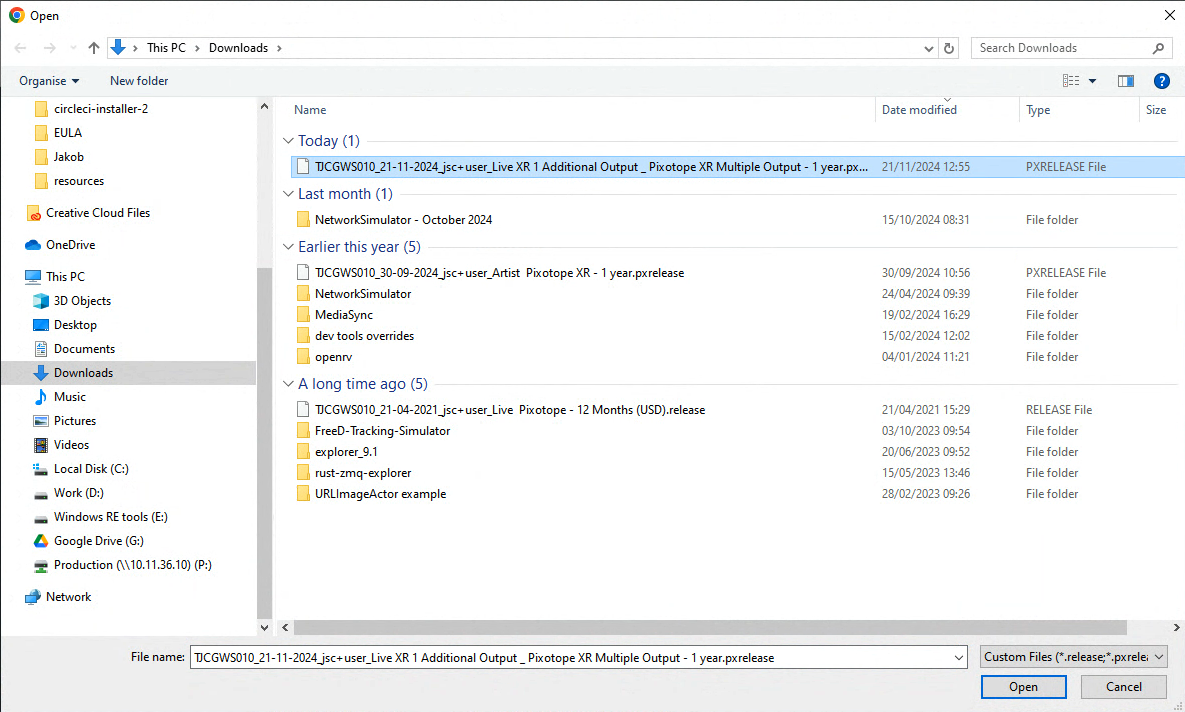
Task: Select the MediaSync folder
Action: click(344, 315)
